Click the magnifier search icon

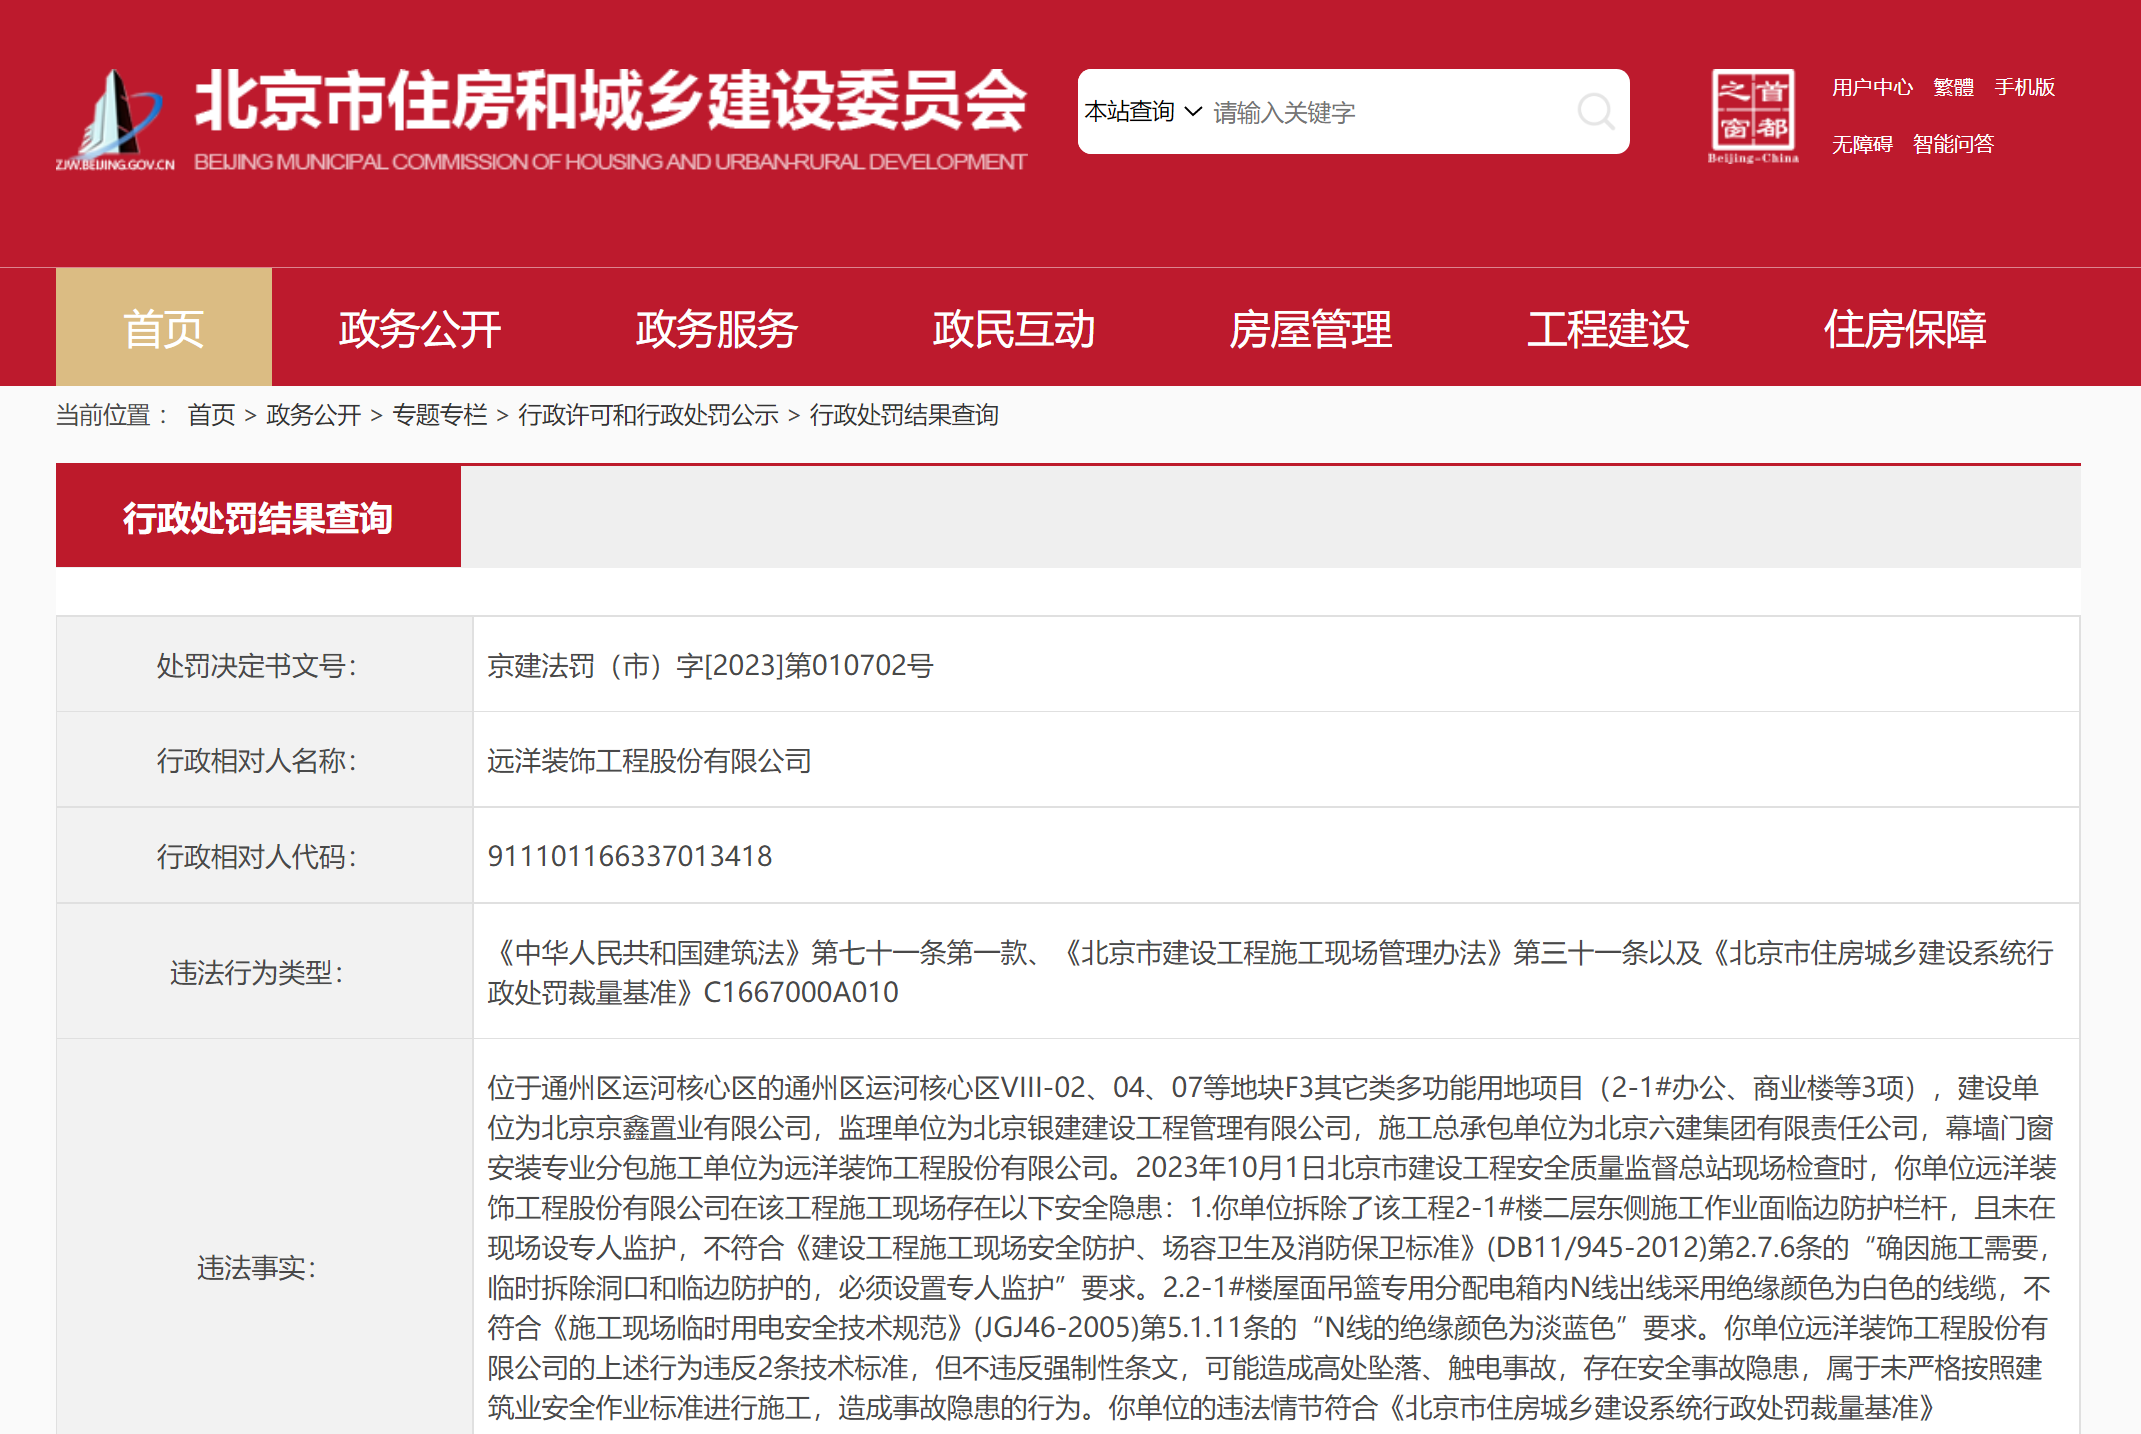coord(1595,112)
